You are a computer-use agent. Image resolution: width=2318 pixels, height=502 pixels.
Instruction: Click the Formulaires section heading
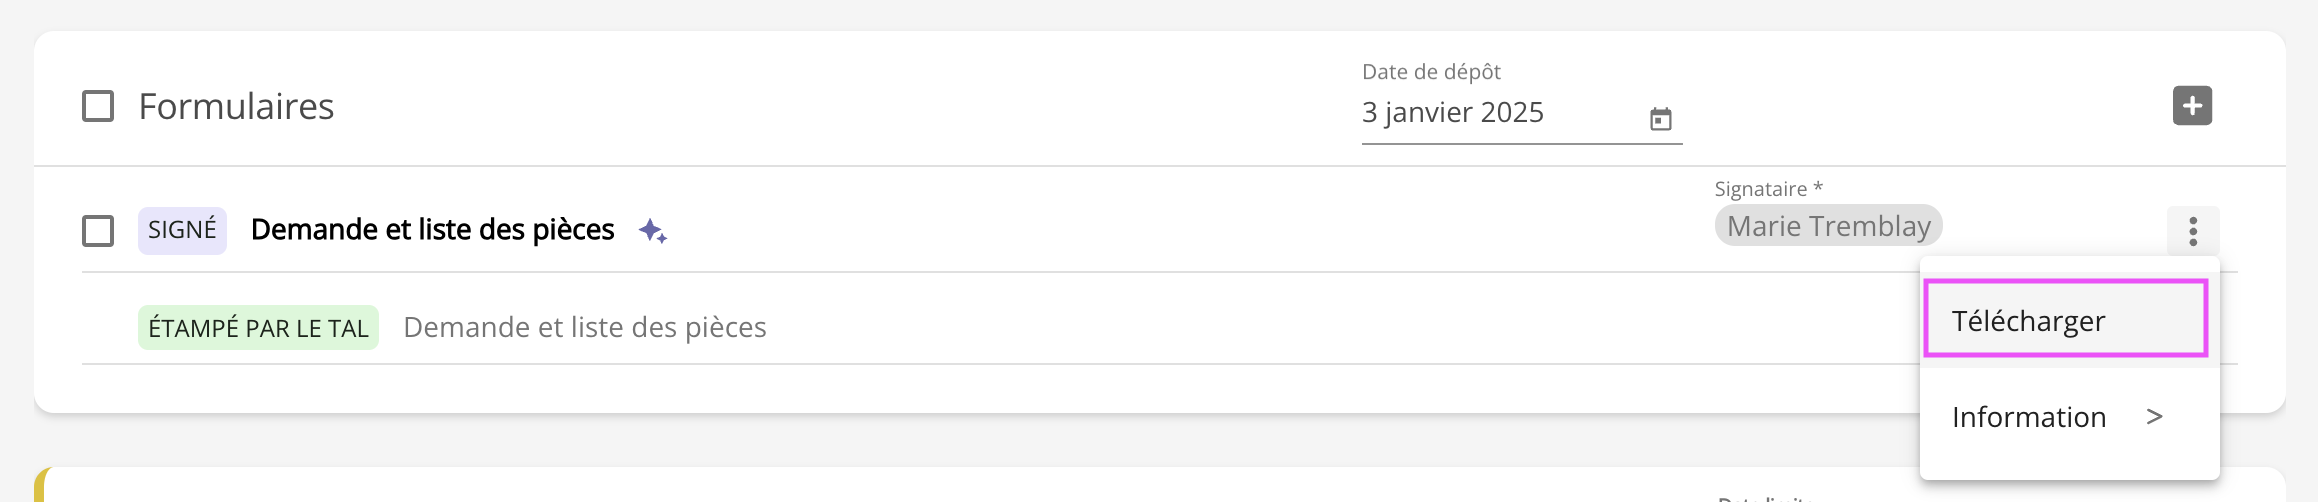pyautogui.click(x=236, y=107)
